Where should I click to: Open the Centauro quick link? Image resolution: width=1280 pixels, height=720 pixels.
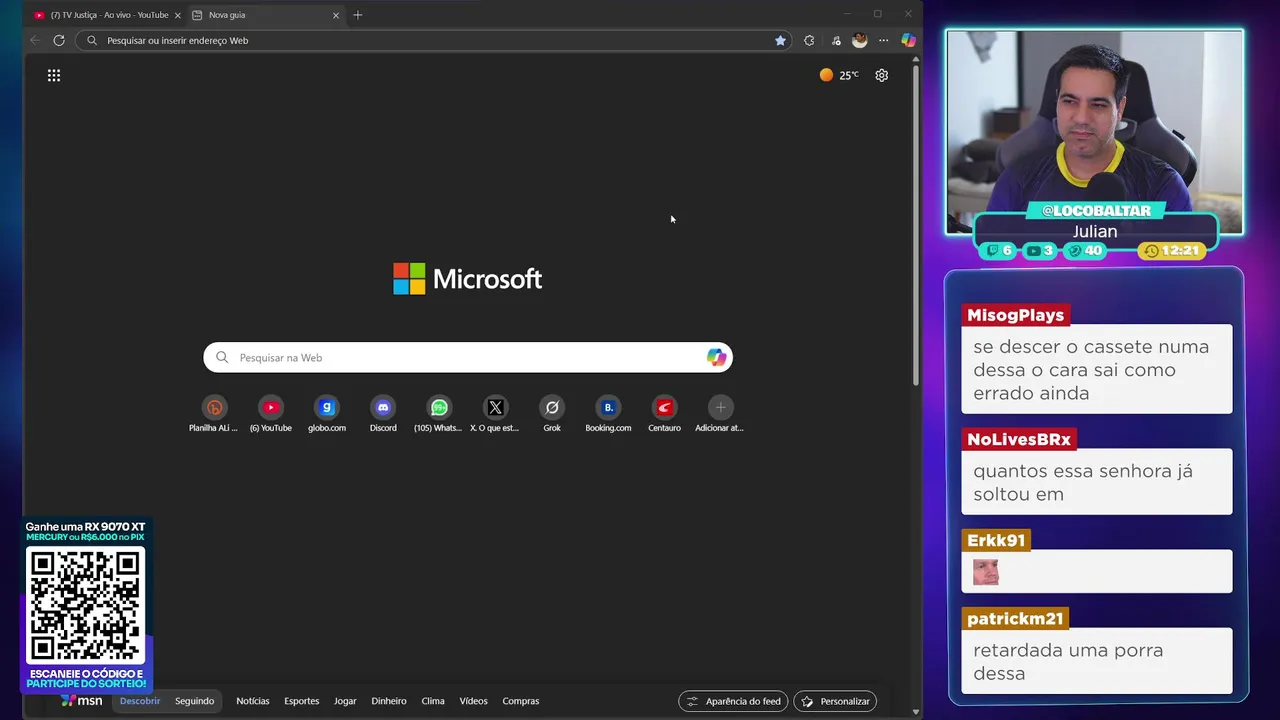click(664, 414)
